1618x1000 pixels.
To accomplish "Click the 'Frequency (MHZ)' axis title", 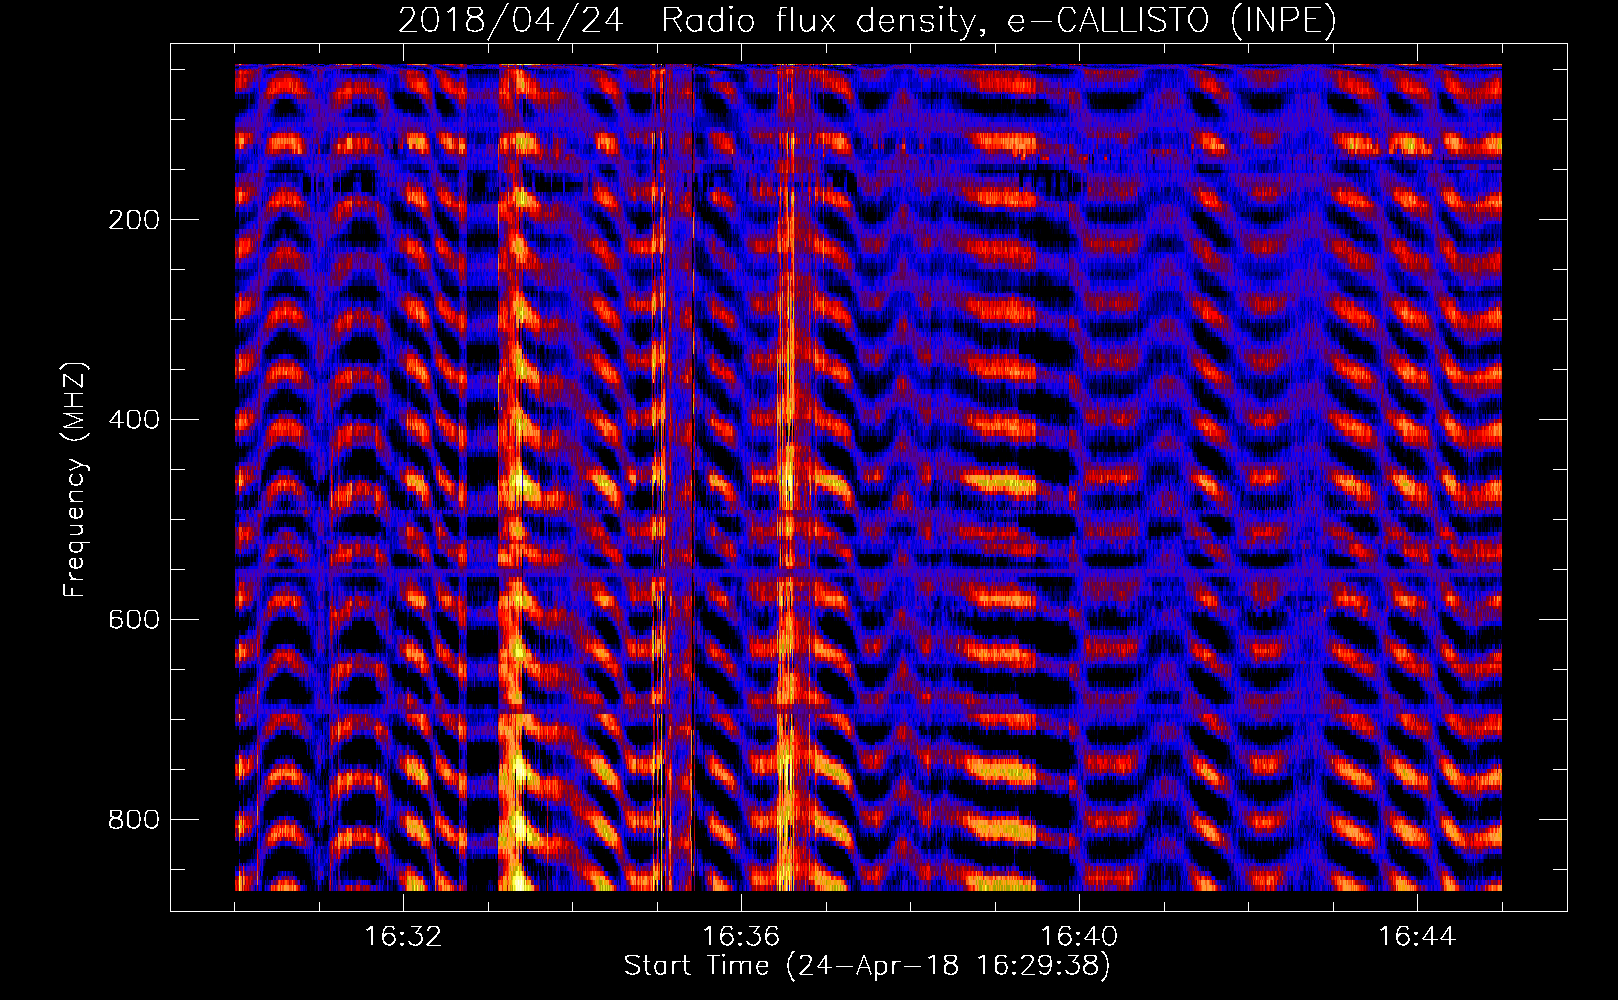I will tap(75, 480).
